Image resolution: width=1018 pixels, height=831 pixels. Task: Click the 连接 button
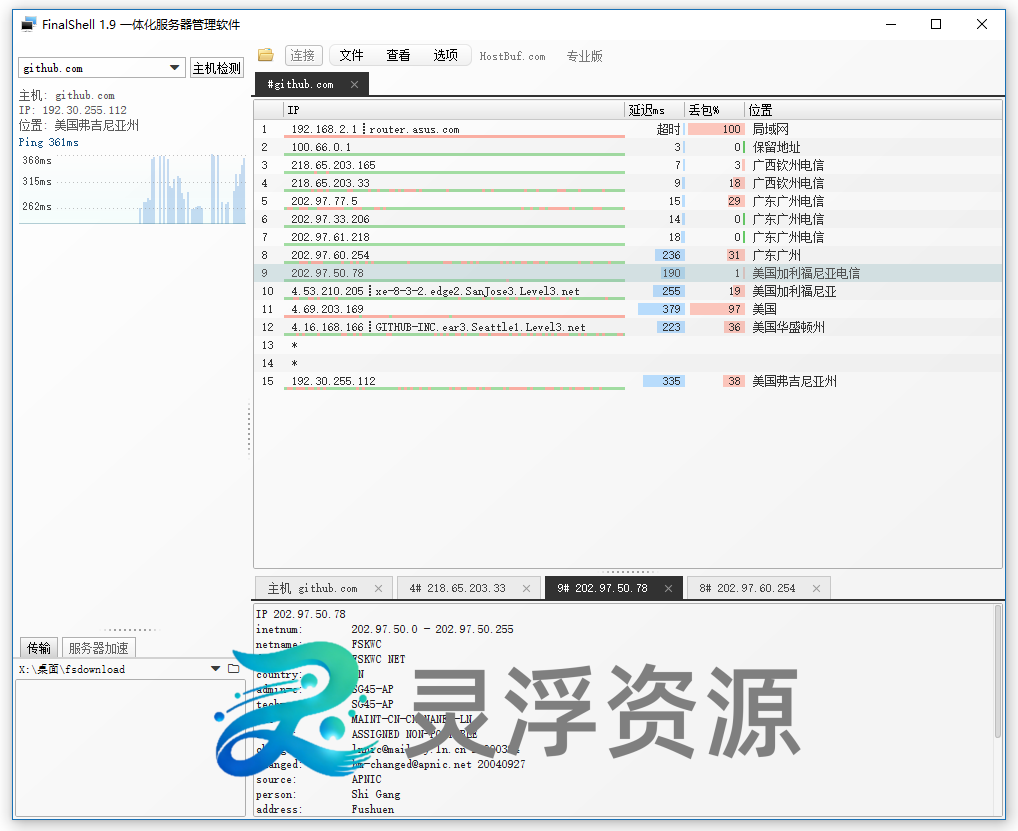coord(303,56)
